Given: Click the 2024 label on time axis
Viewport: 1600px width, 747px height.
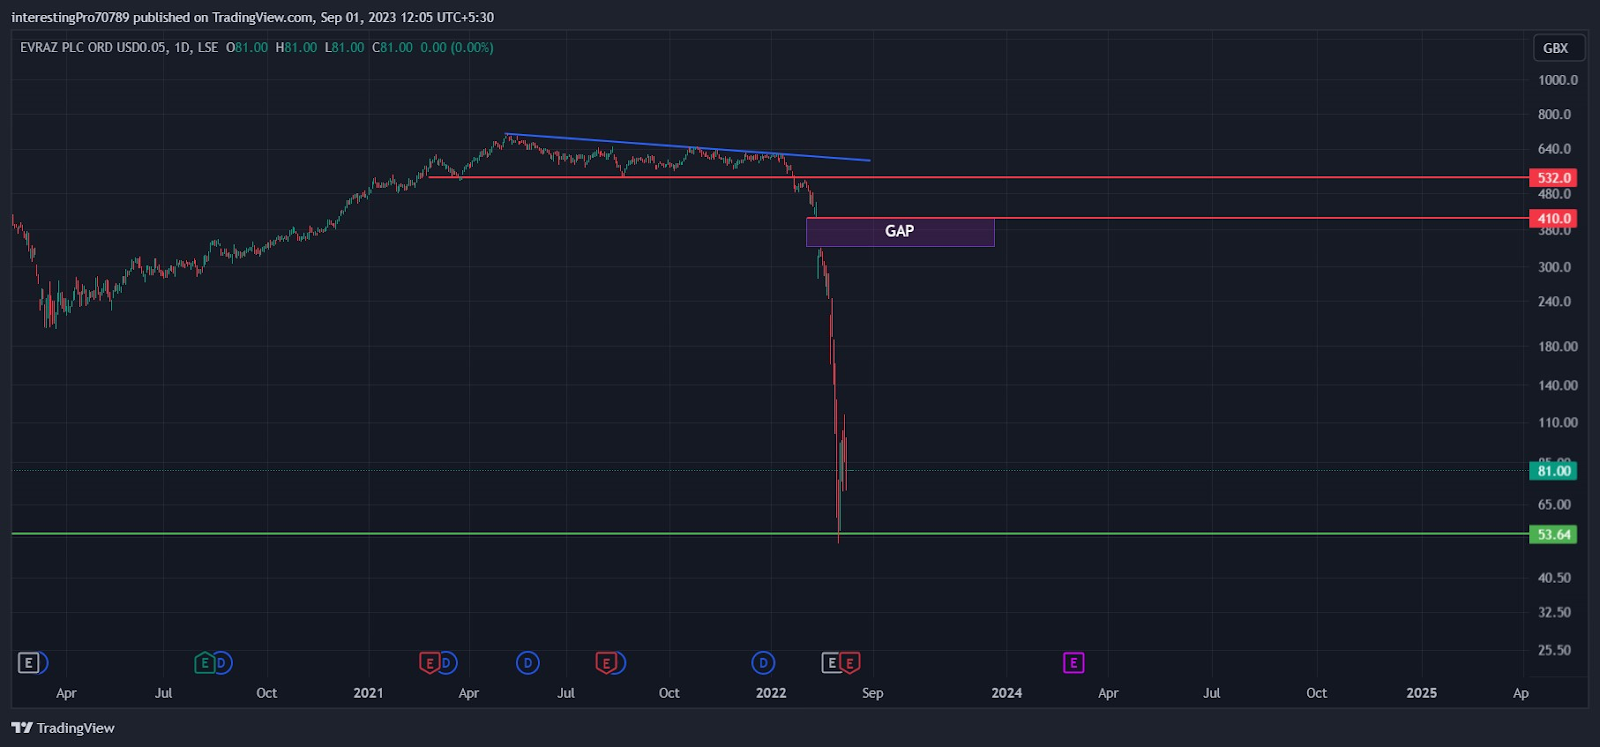Looking at the screenshot, I should click(1006, 693).
